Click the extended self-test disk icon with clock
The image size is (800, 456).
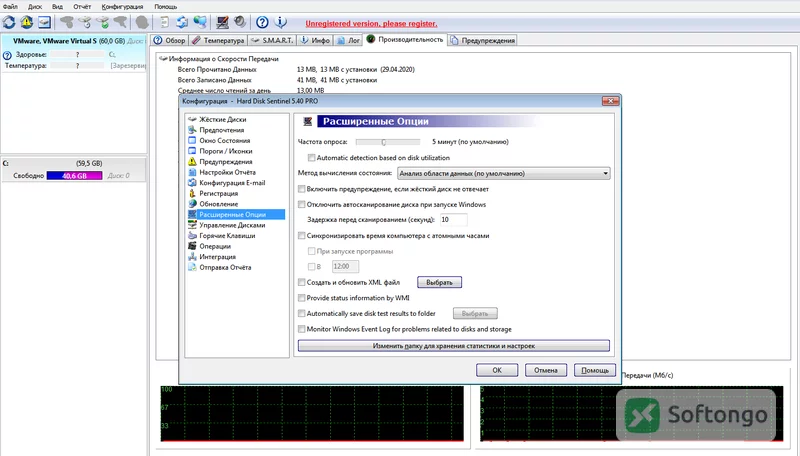(85, 22)
